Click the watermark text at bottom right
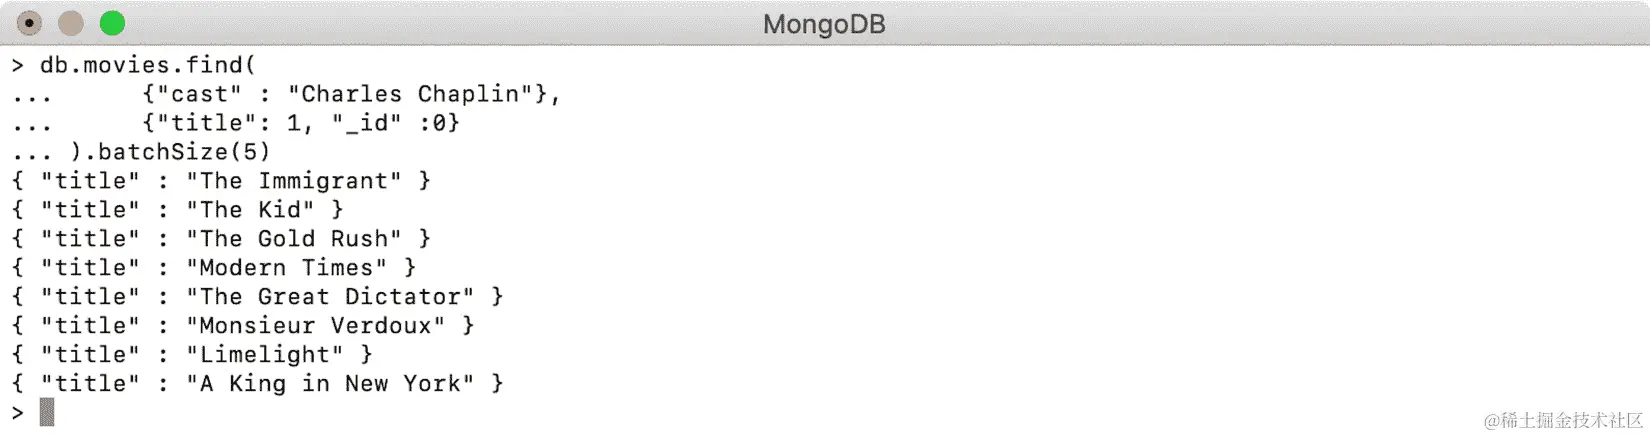Viewport: 1650px width, 437px height. tap(1563, 421)
